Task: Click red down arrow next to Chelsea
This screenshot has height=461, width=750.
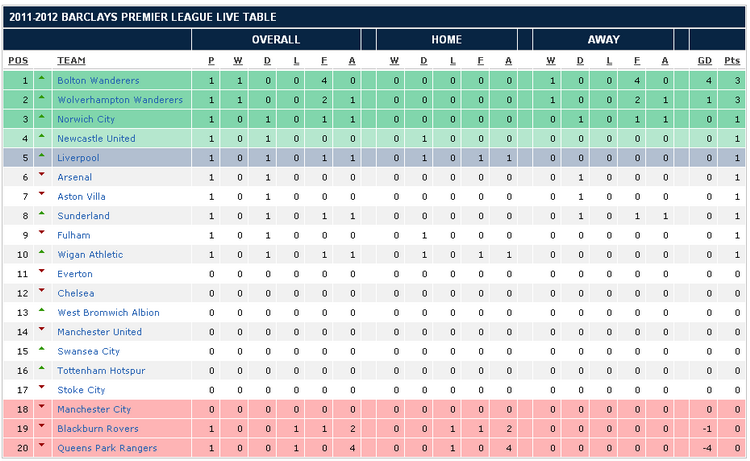Action: point(42,292)
